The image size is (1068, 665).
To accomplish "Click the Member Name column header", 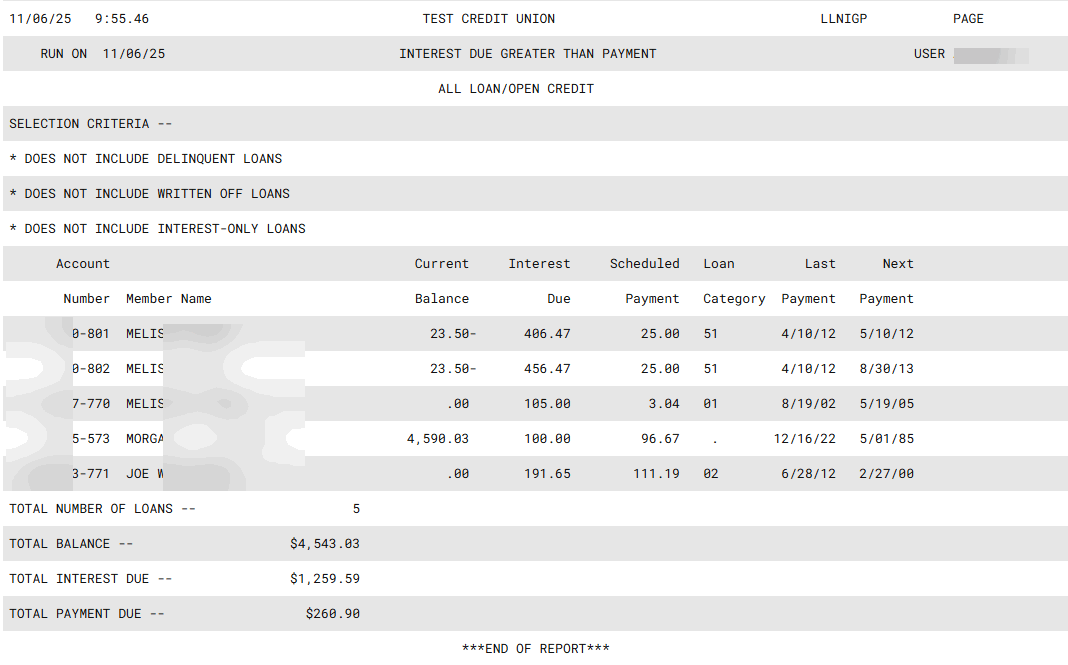I will point(168,299).
